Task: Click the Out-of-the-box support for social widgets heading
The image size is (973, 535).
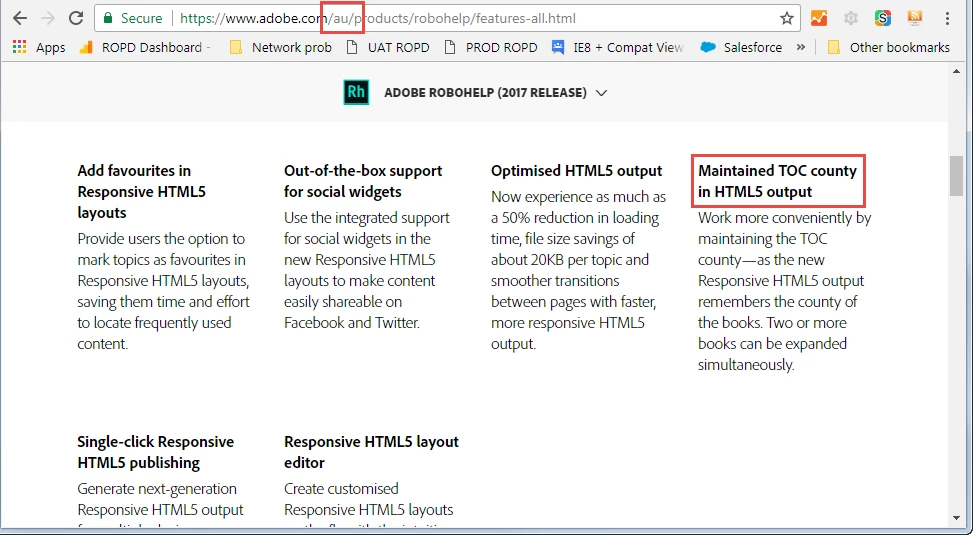Action: point(363,181)
